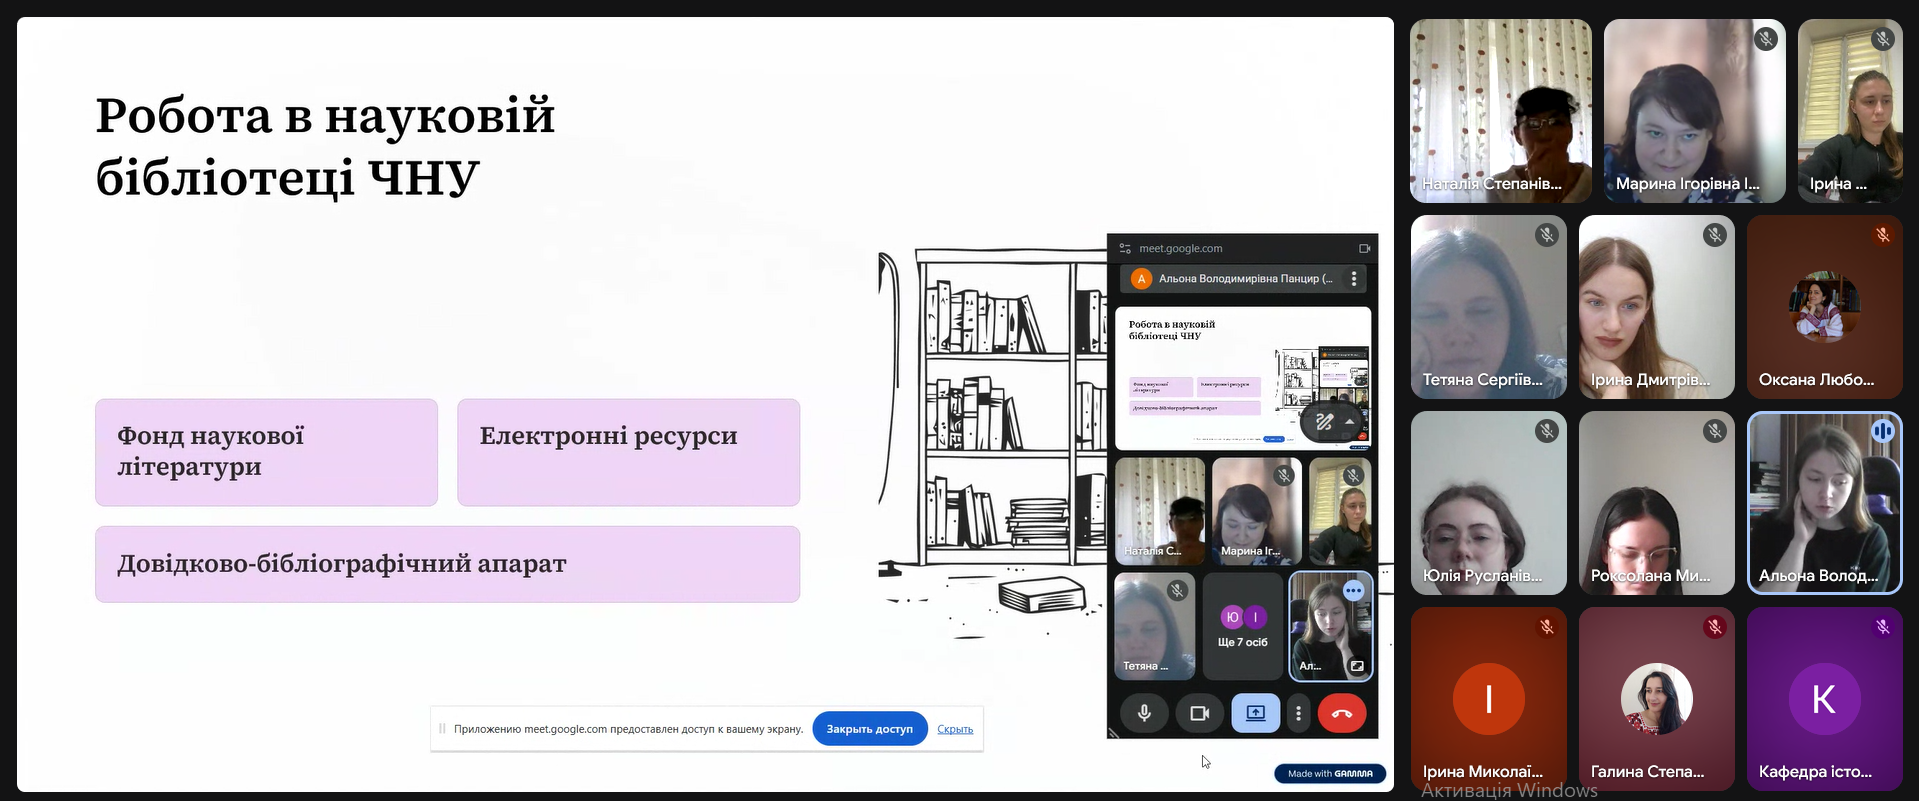Click the muted mic icon on Тетяна Сергіїв... tile
This screenshot has width=1919, height=801.
pos(1547,235)
